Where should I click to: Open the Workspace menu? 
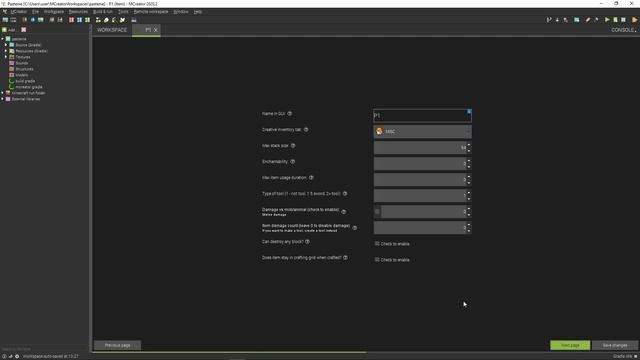tap(53, 12)
